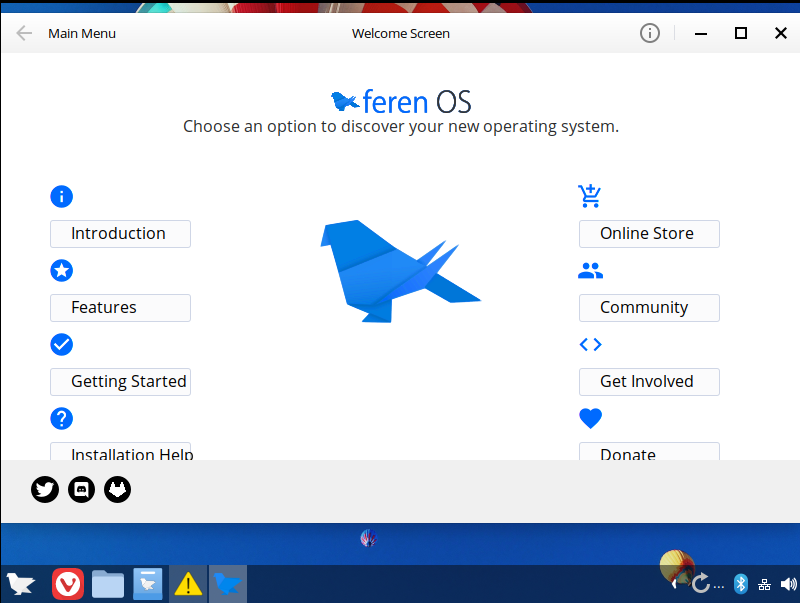Open the Discord social icon
The image size is (800, 603).
pos(81,489)
